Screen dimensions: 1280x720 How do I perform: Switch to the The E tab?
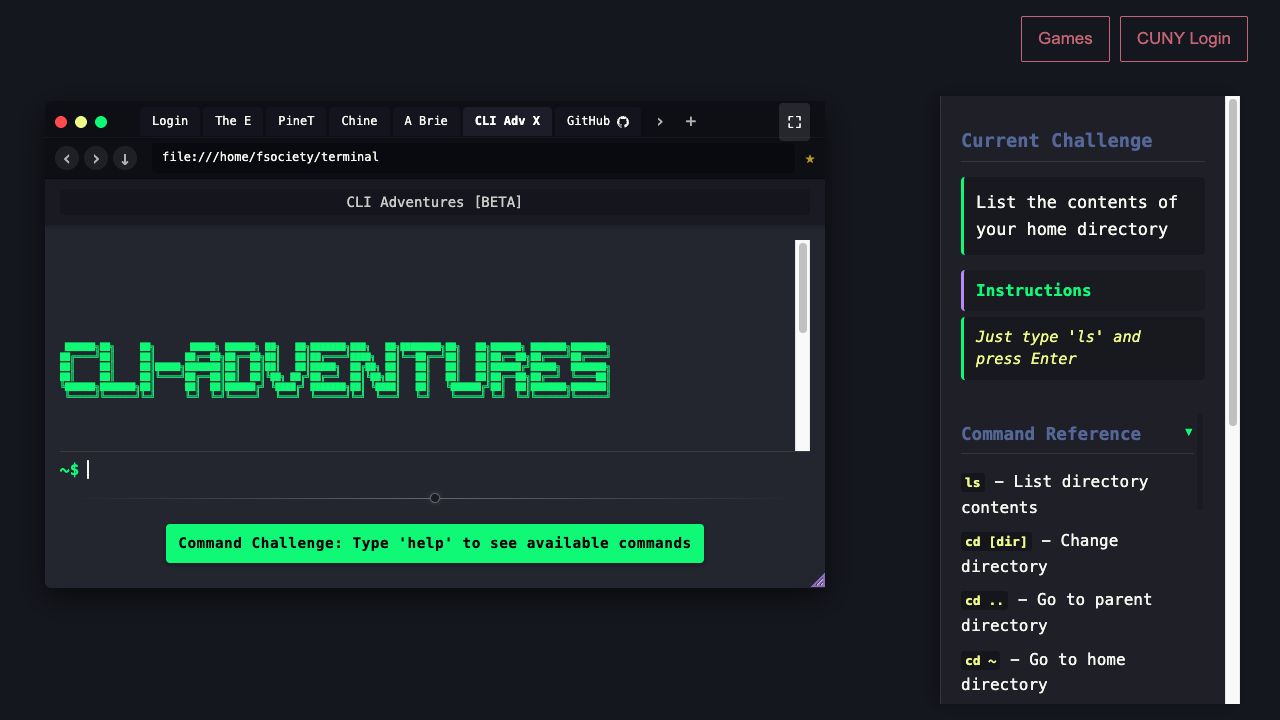point(233,121)
